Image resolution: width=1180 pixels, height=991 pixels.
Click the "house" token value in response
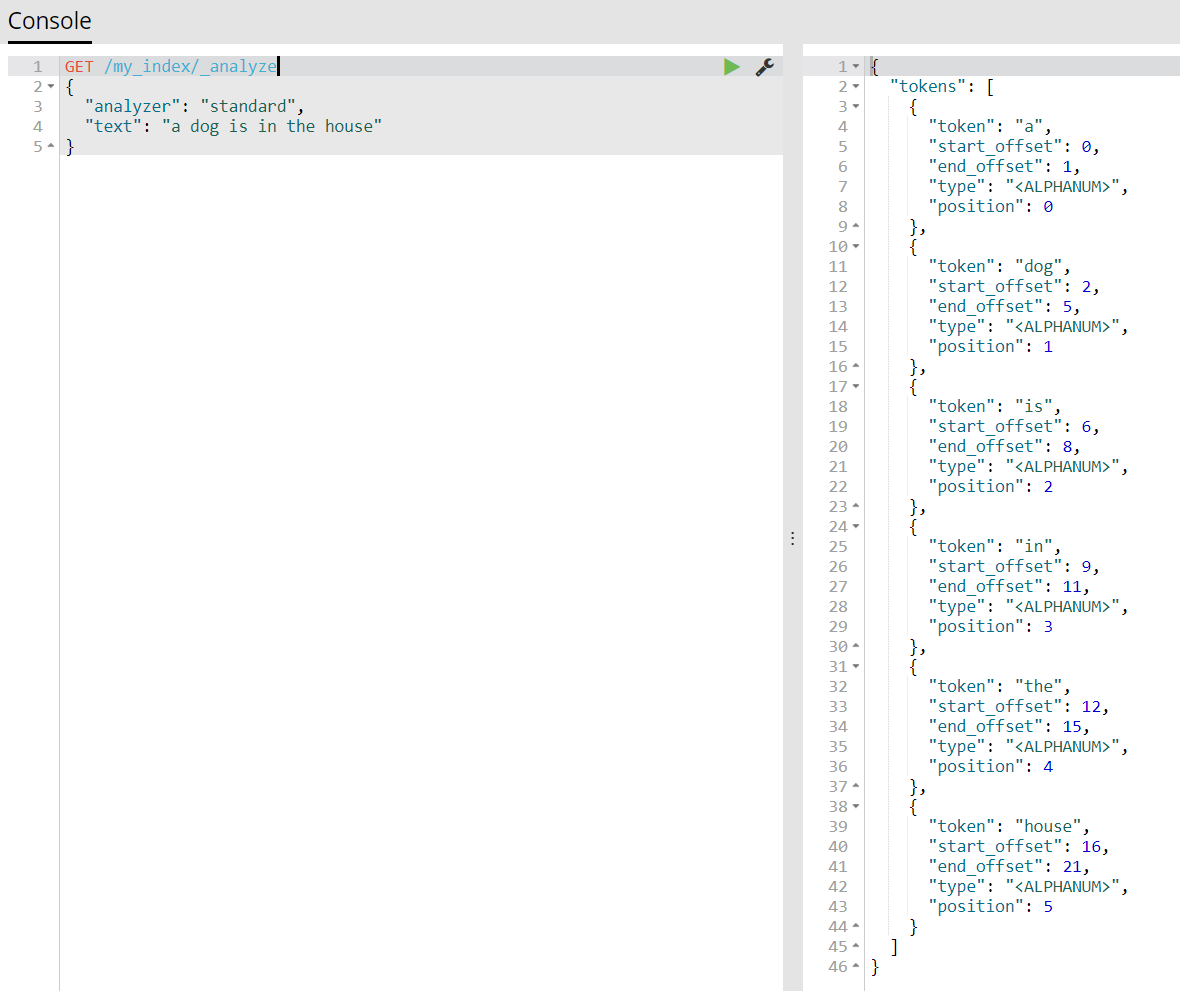tap(1048, 826)
